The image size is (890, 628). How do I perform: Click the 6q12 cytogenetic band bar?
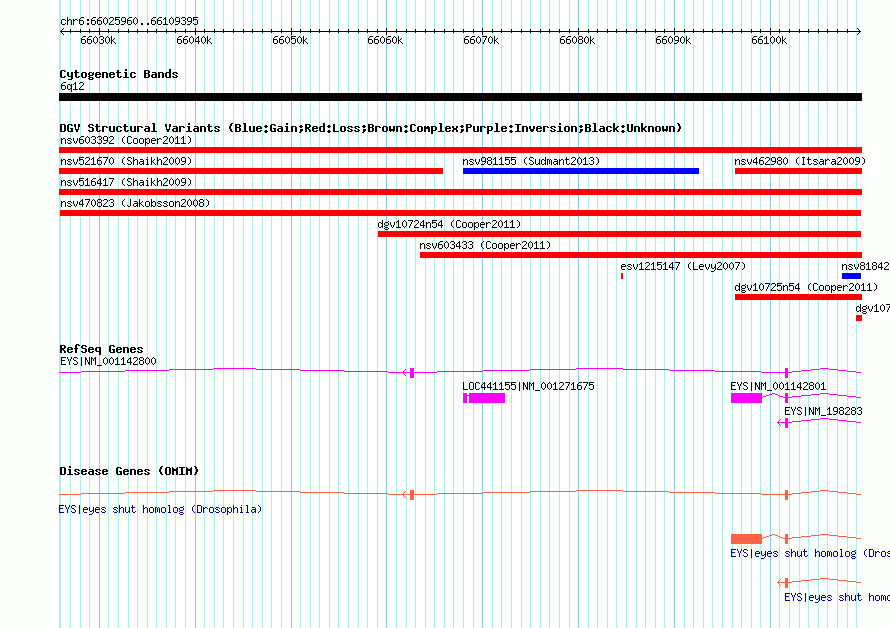pos(460,97)
